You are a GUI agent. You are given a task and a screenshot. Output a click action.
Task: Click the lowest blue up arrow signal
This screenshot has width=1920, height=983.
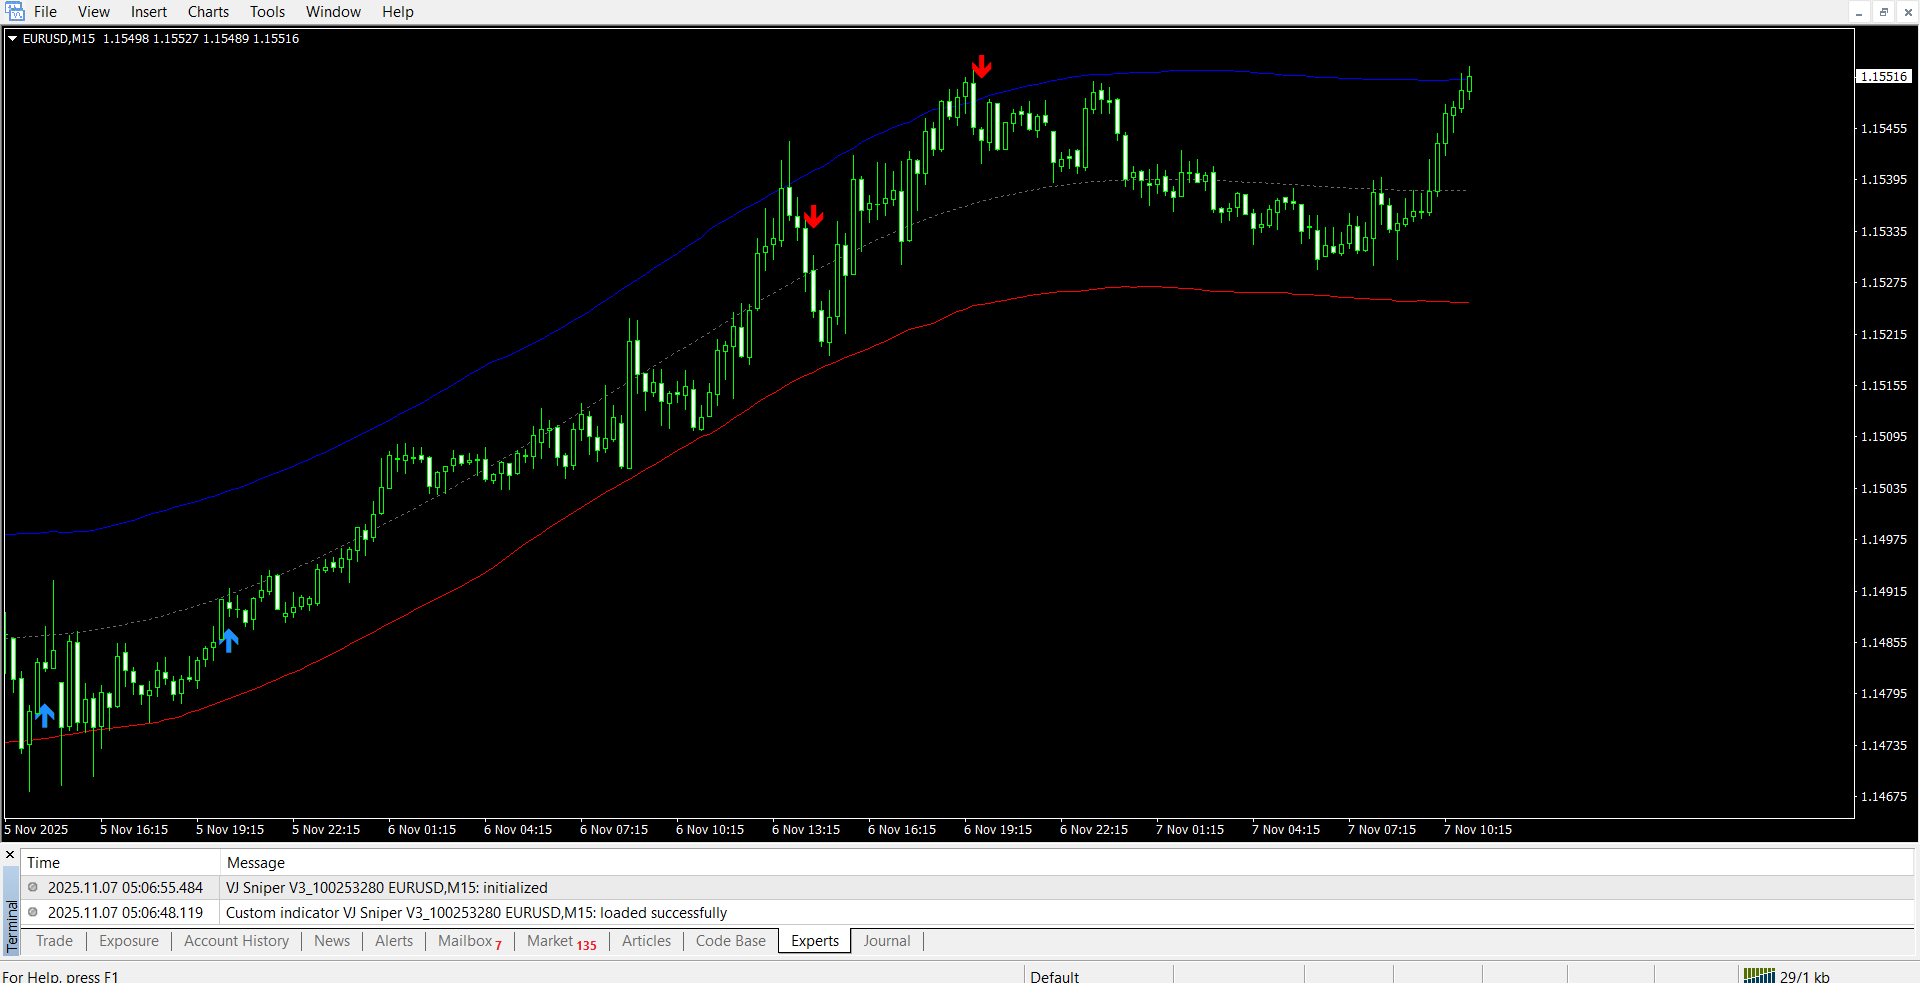45,715
